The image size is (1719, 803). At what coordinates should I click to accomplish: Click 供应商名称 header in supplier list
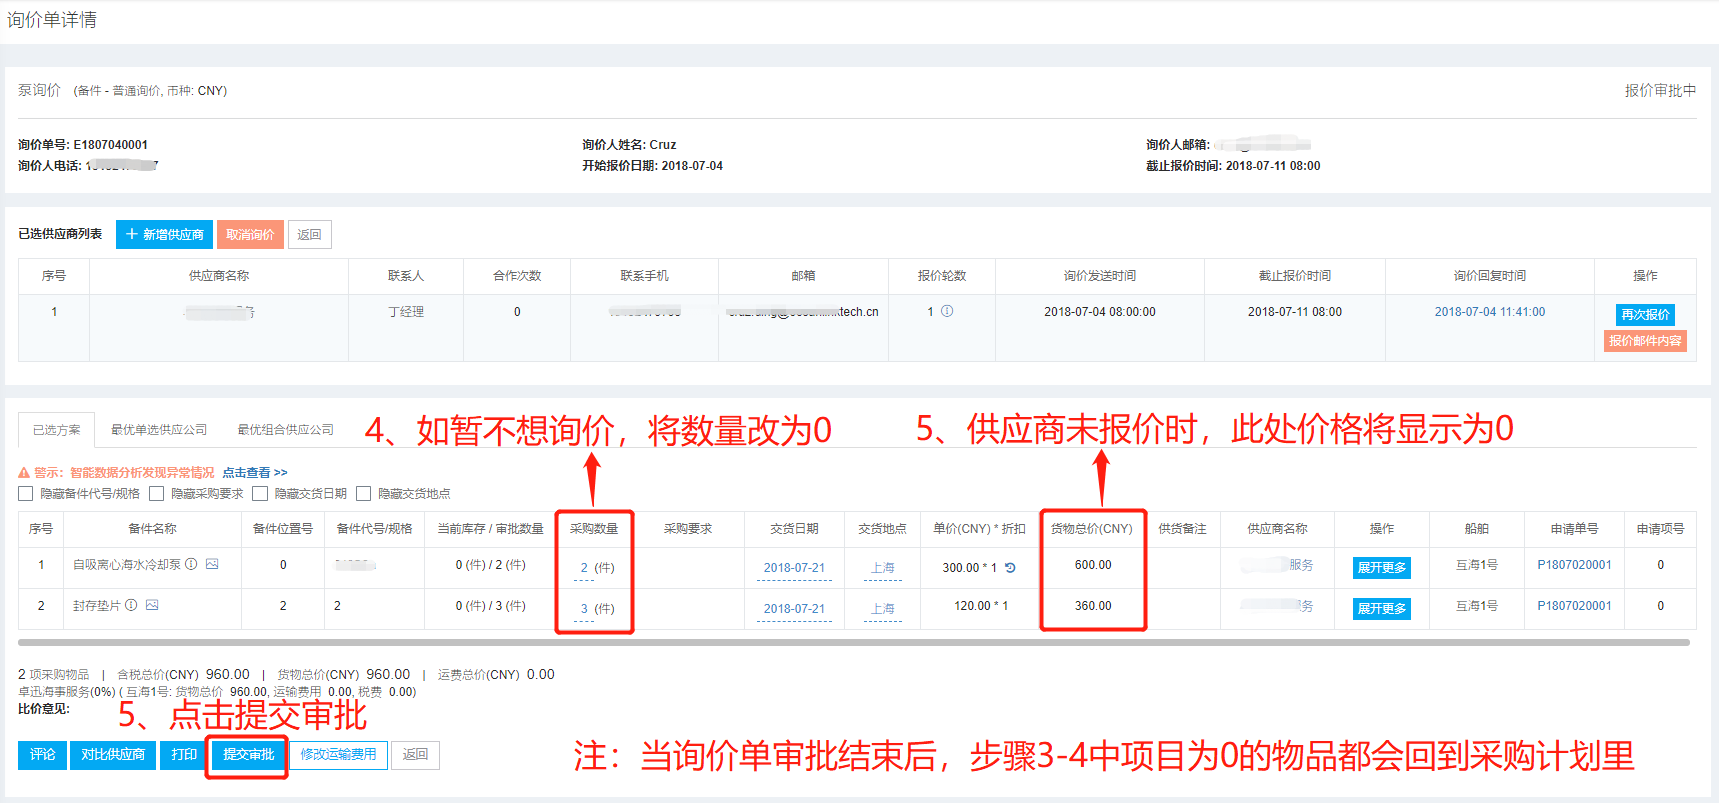tap(219, 276)
